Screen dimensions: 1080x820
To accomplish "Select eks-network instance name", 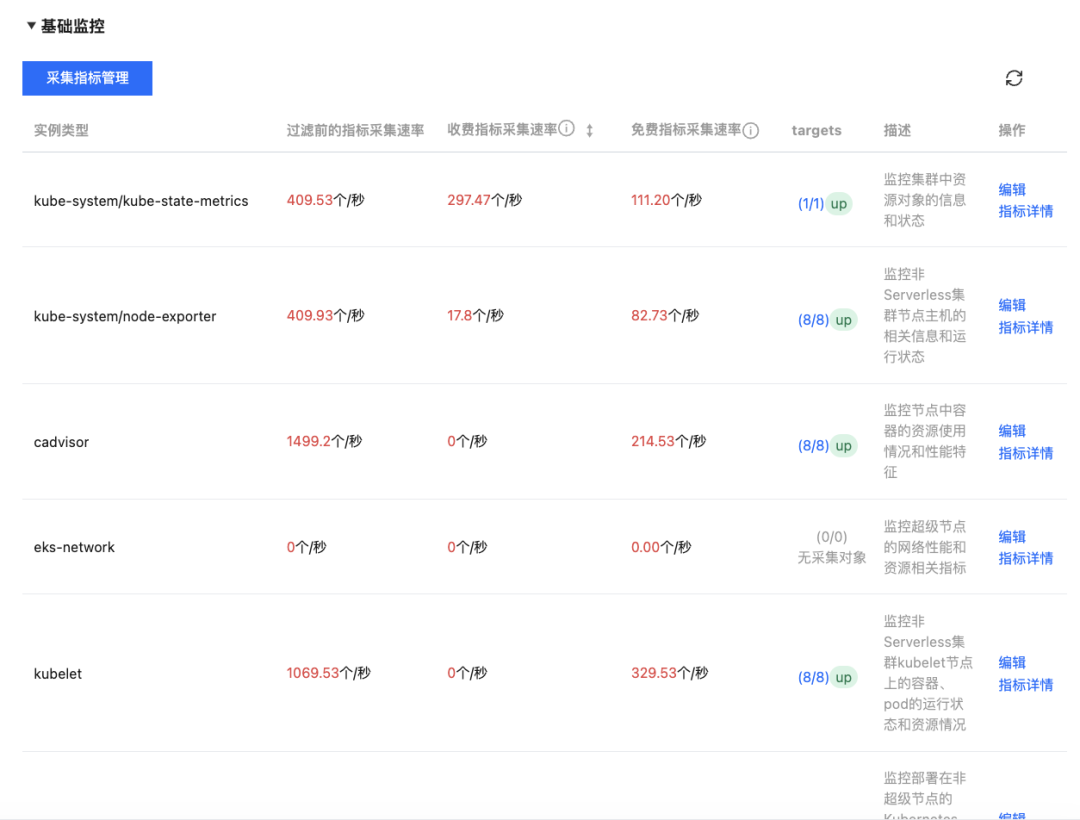I will click(x=74, y=547).
